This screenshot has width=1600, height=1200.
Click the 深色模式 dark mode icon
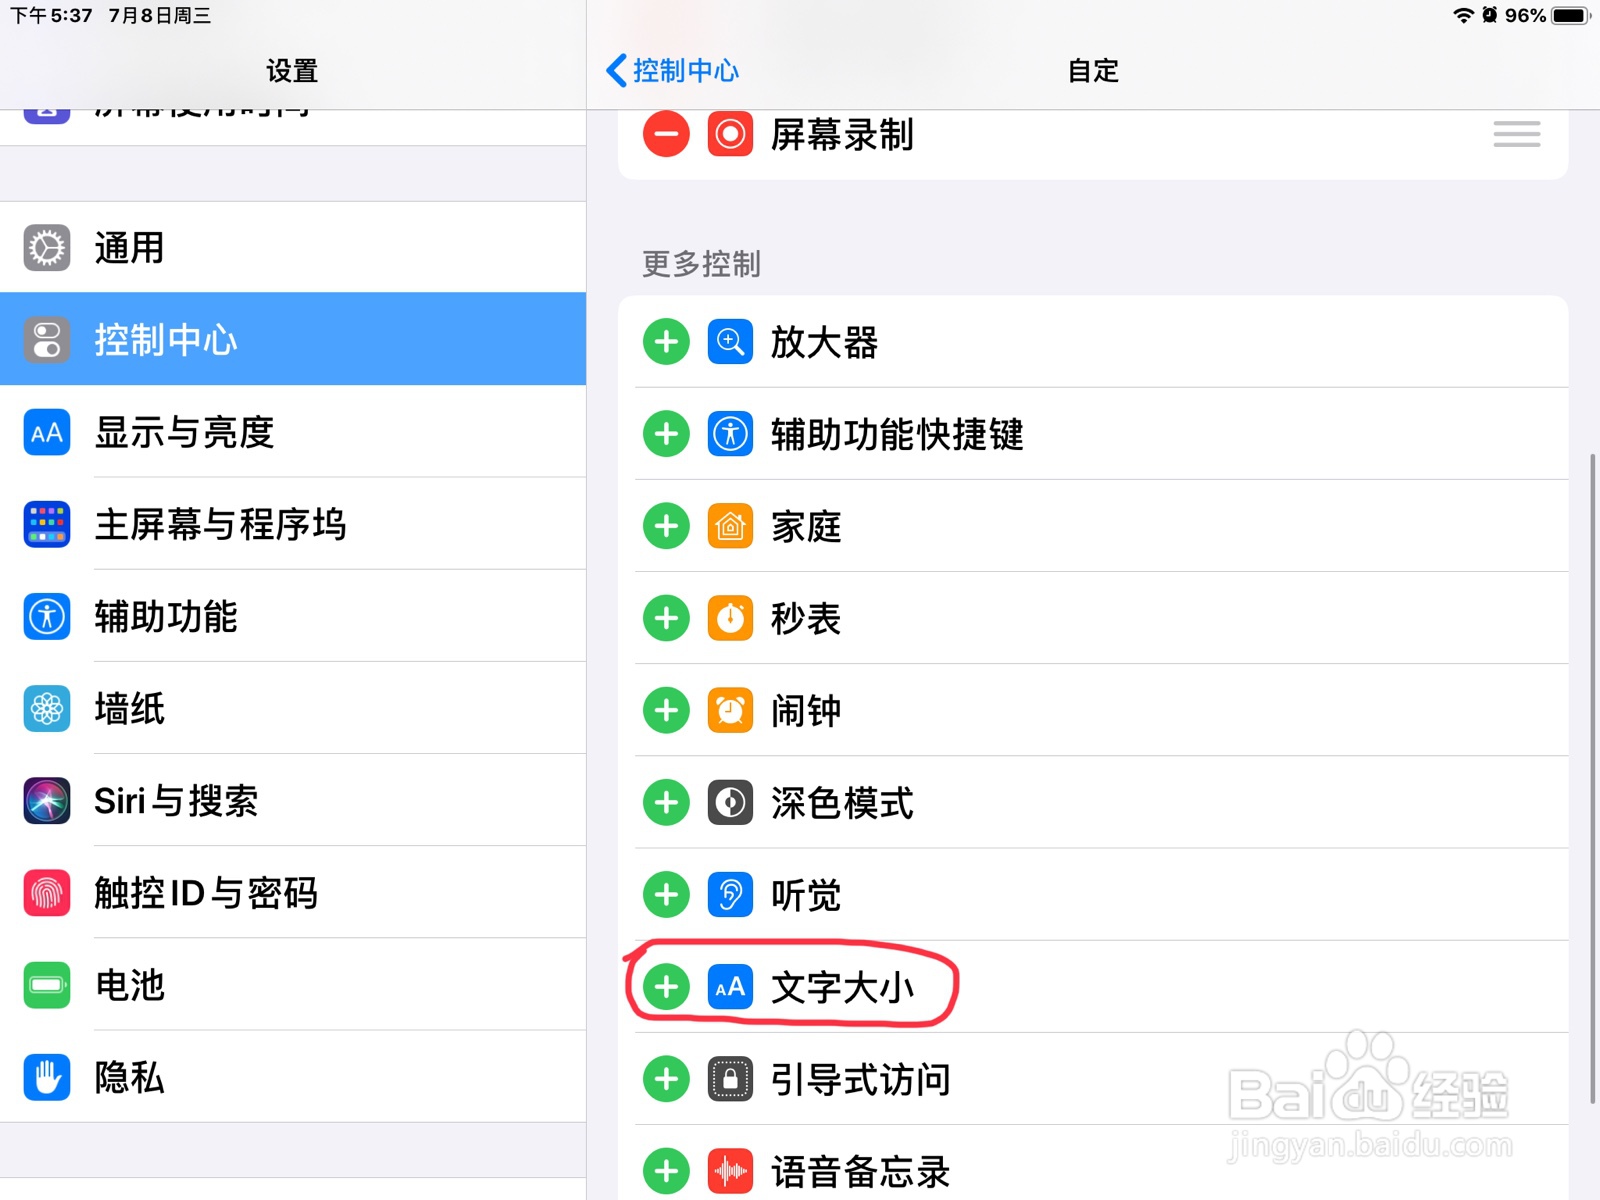point(730,802)
